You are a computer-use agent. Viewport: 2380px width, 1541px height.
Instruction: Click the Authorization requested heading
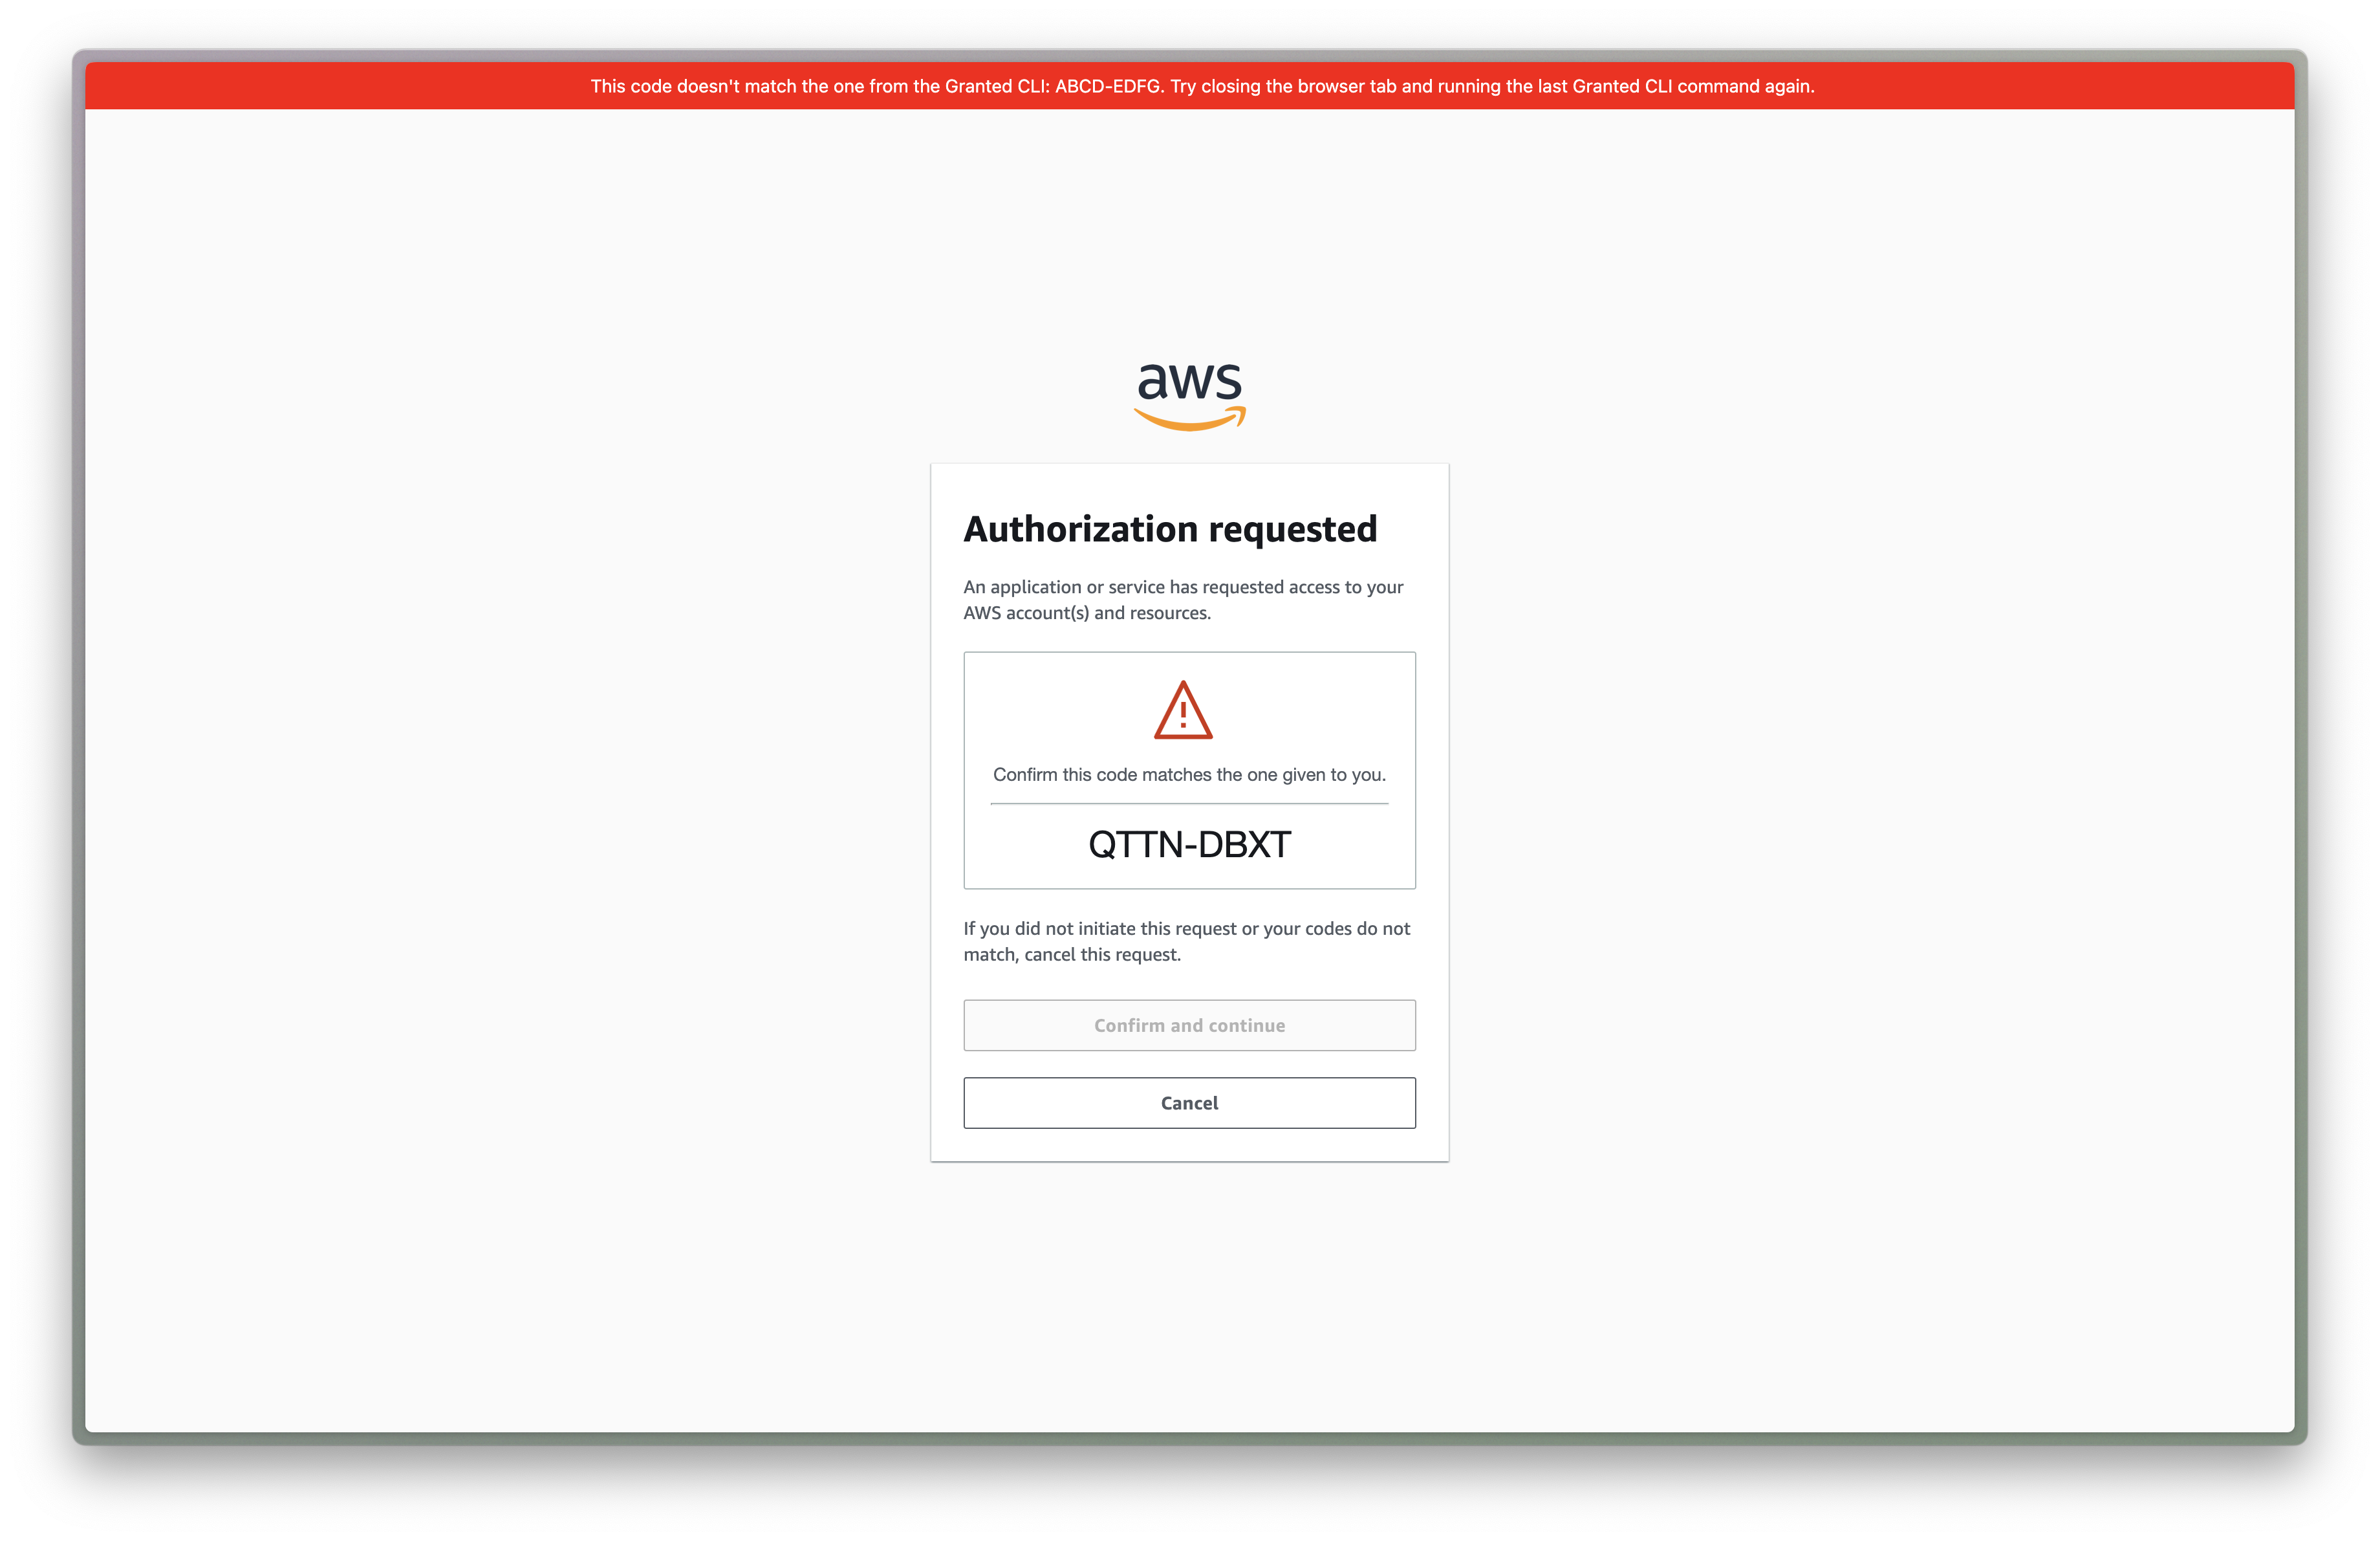click(x=1170, y=529)
